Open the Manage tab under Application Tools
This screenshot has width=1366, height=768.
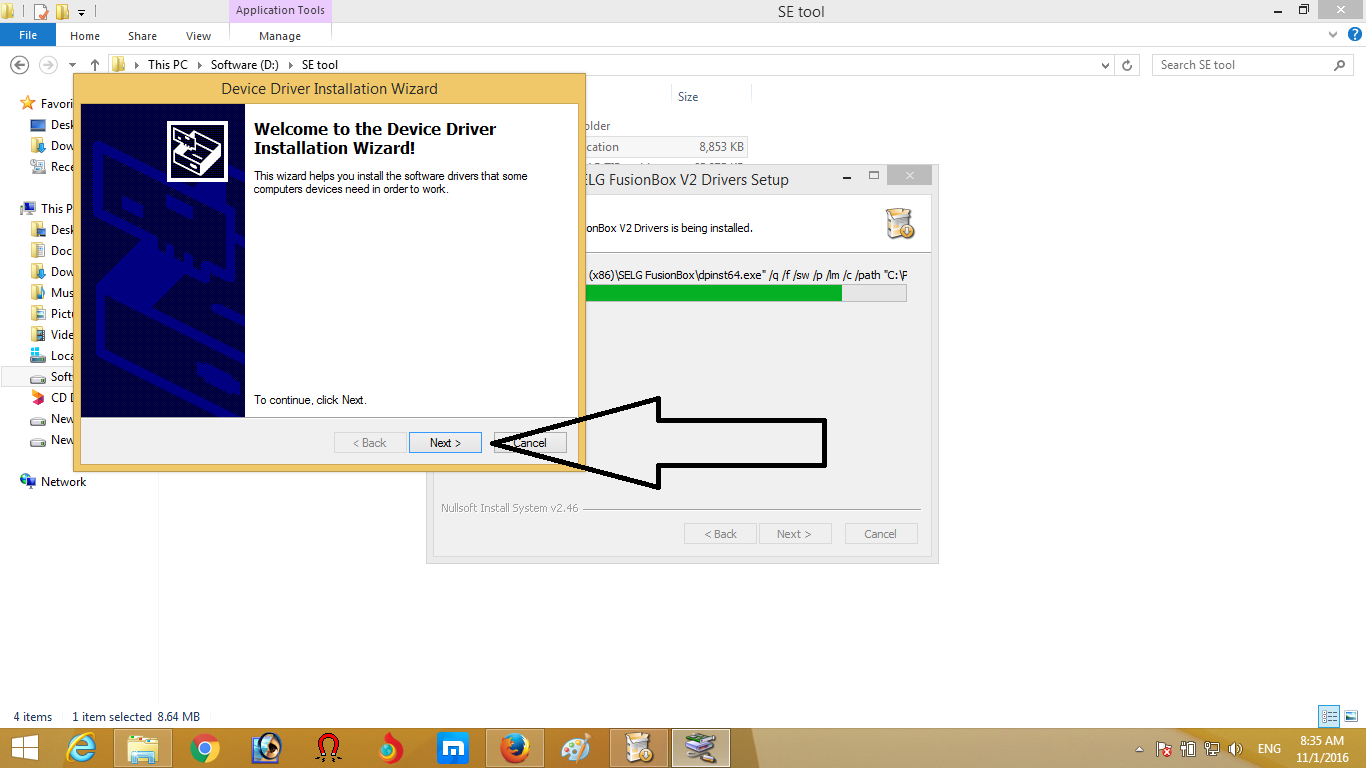tap(279, 35)
